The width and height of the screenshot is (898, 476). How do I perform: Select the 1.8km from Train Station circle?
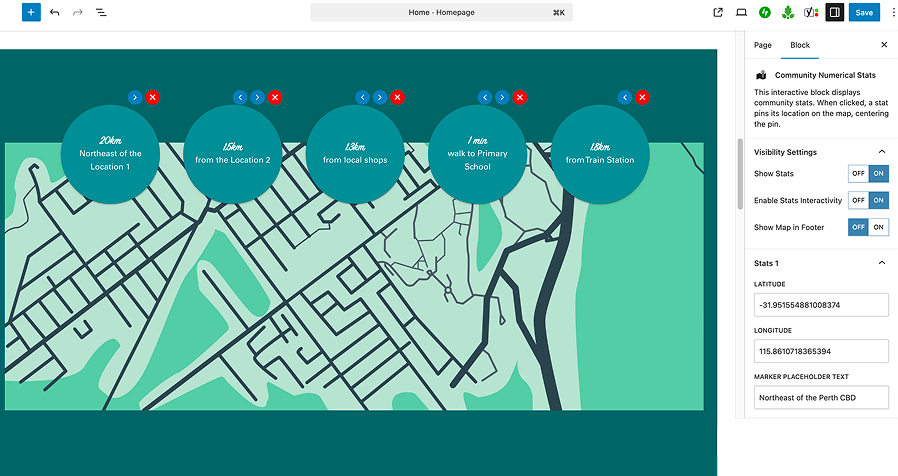click(x=600, y=154)
